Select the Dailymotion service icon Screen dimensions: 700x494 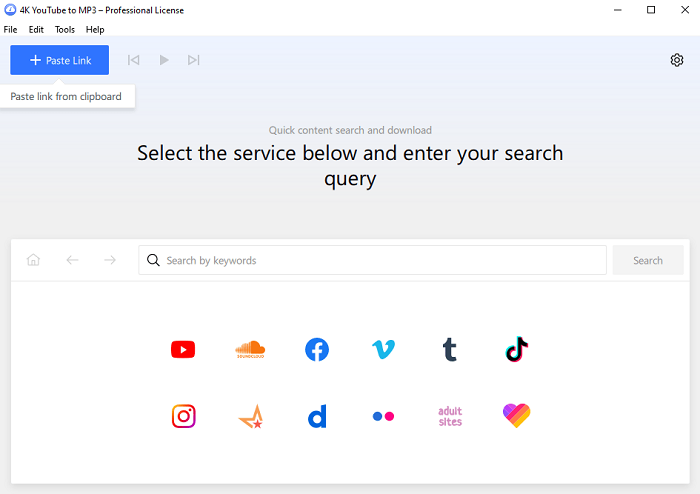(317, 416)
